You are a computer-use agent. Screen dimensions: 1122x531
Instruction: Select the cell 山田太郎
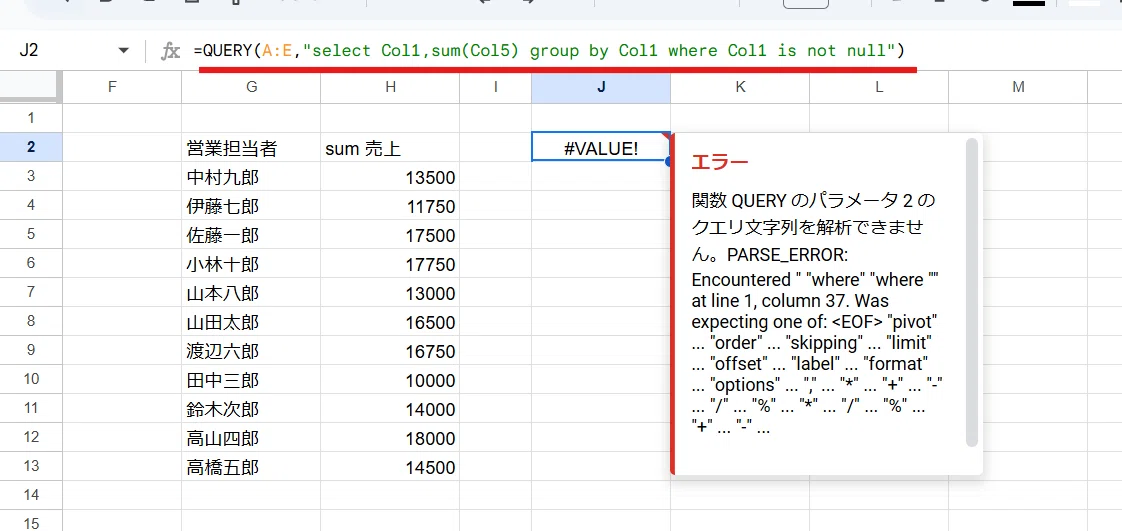pos(250,322)
